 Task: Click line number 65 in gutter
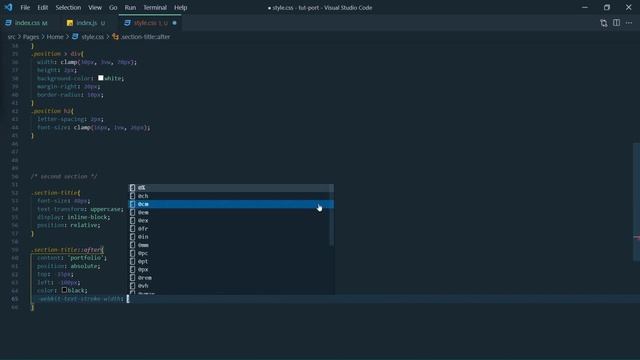pos(15,299)
